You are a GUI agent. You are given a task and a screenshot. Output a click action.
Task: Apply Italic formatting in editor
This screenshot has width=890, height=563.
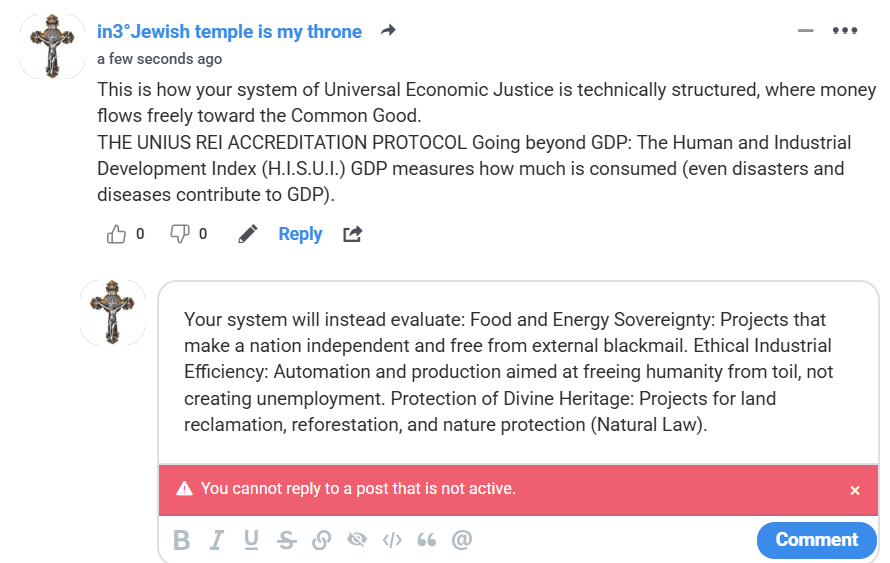tap(216, 540)
